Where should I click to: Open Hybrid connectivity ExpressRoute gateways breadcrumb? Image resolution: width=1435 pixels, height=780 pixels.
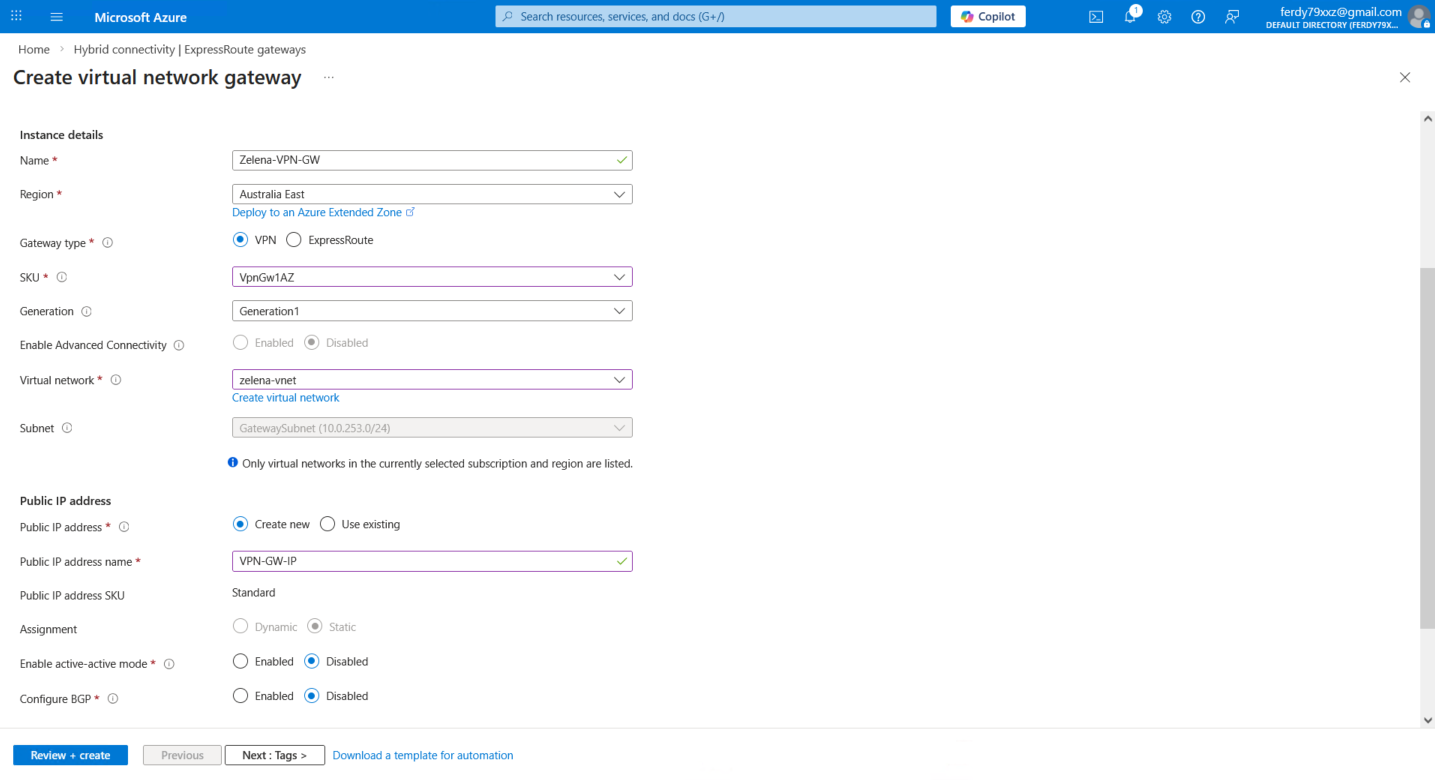pyautogui.click(x=190, y=49)
